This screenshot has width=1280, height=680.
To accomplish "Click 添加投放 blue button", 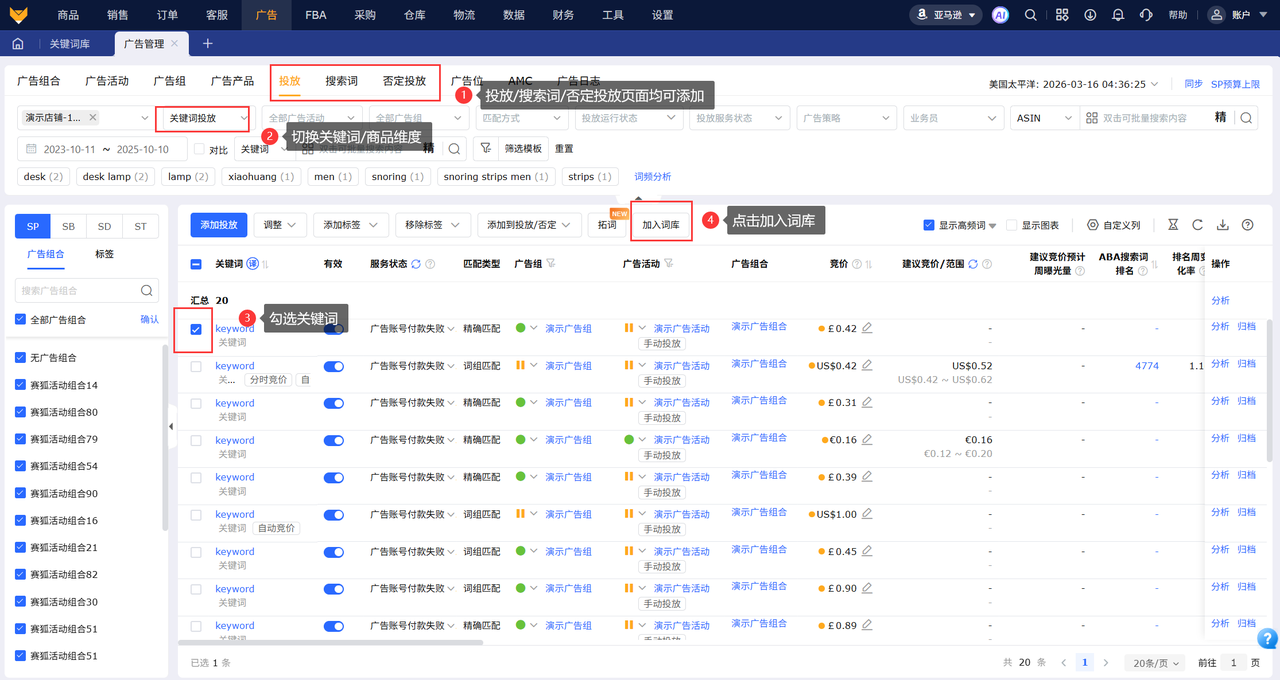I will 219,225.
